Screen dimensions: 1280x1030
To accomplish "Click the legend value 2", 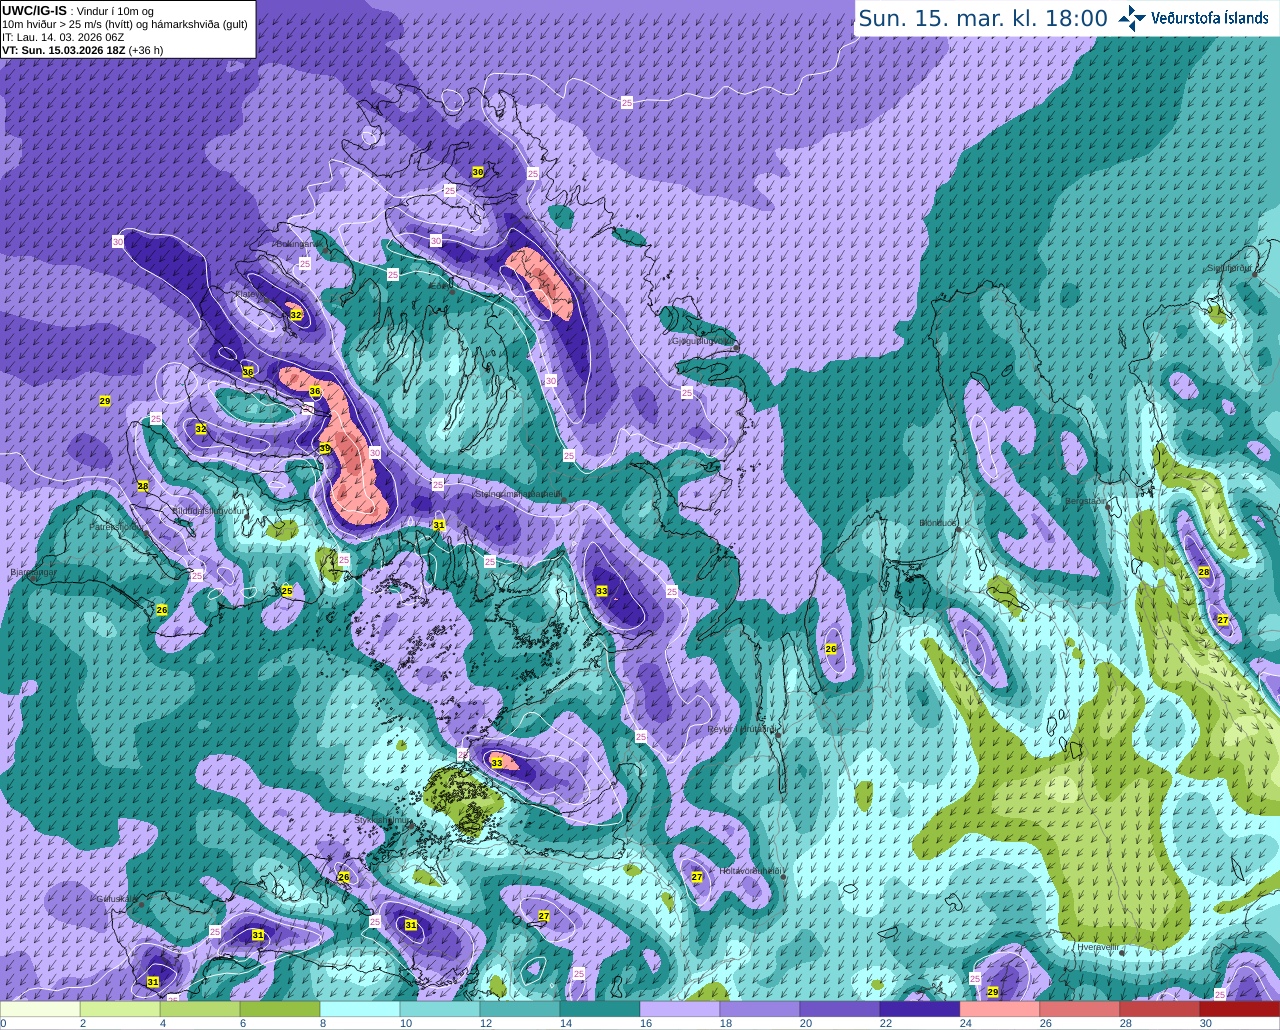I will (x=83, y=1023).
